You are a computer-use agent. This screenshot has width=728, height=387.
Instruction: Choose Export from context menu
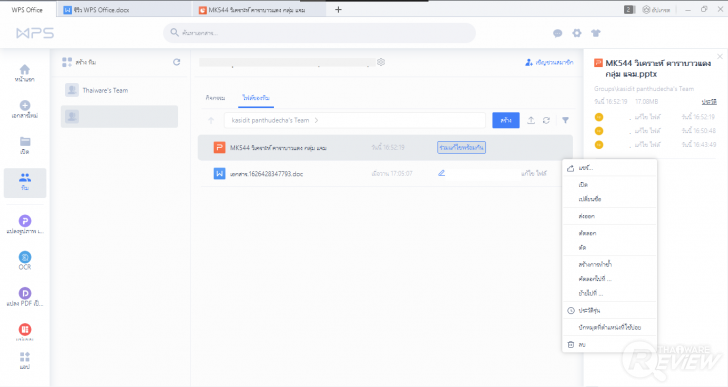610,216
